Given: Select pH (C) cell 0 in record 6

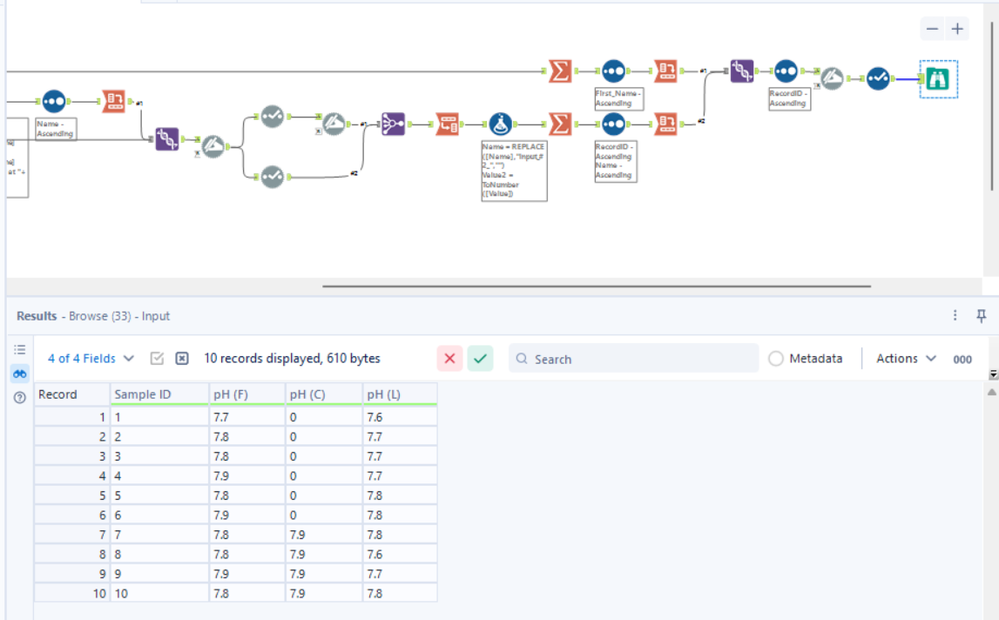Looking at the screenshot, I should tap(324, 515).
